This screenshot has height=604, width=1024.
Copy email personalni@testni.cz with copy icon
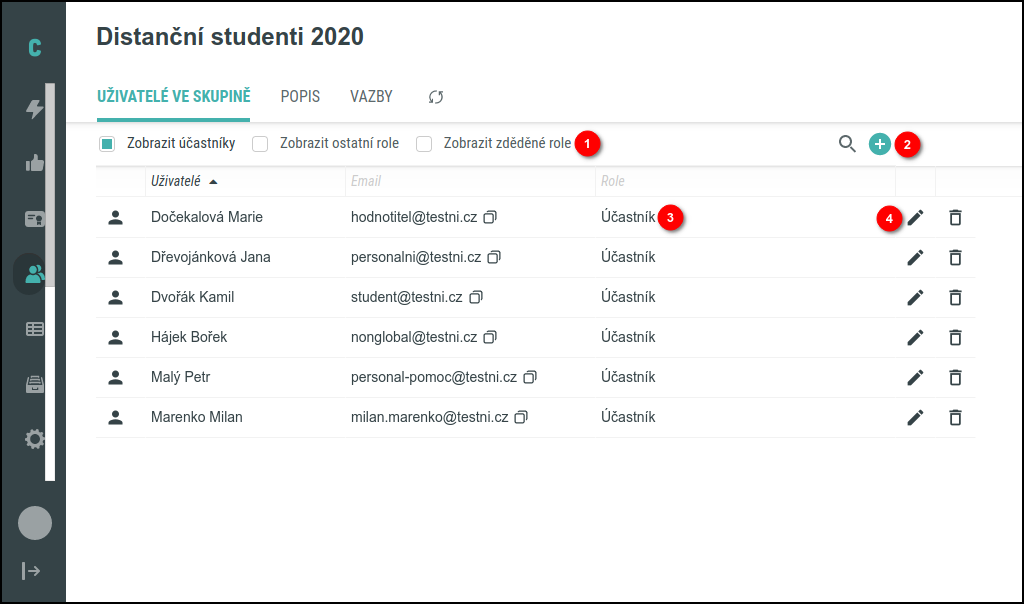pyautogui.click(x=494, y=257)
